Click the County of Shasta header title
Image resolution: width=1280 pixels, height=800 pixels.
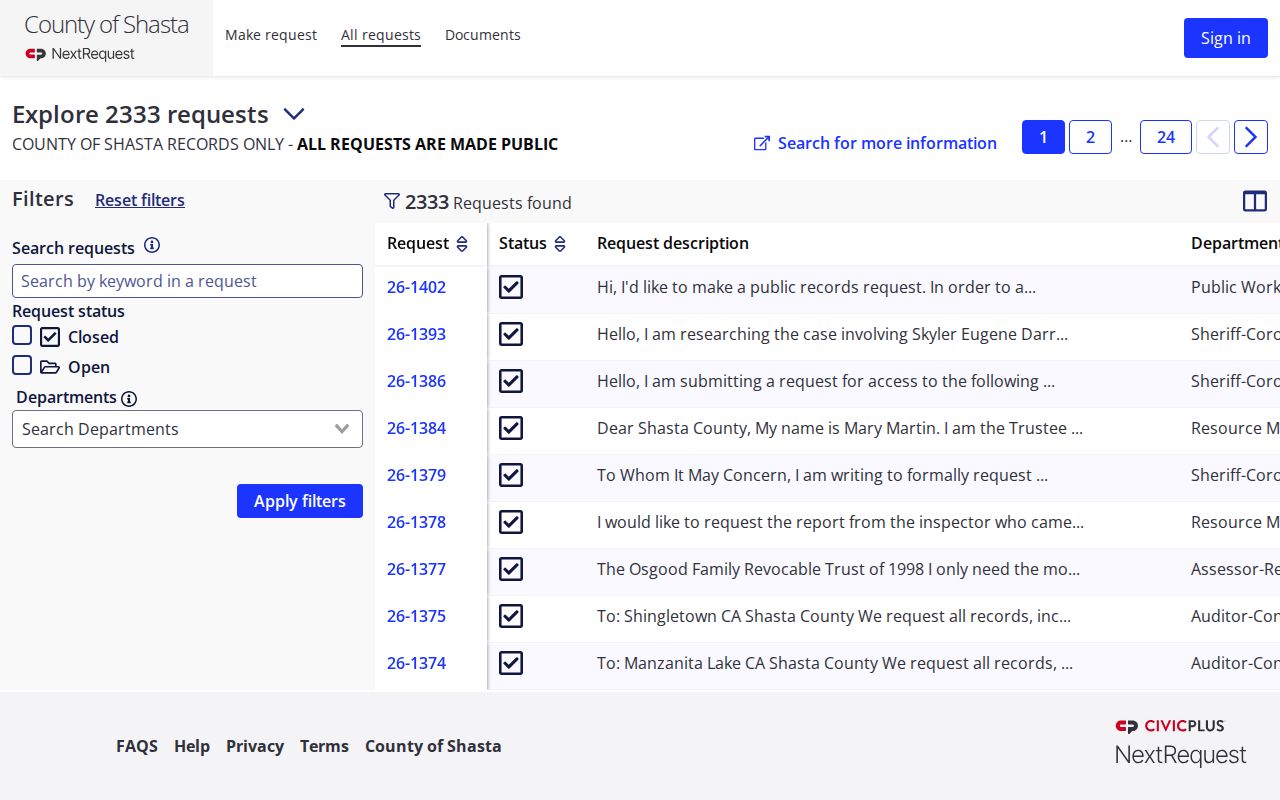point(106,25)
